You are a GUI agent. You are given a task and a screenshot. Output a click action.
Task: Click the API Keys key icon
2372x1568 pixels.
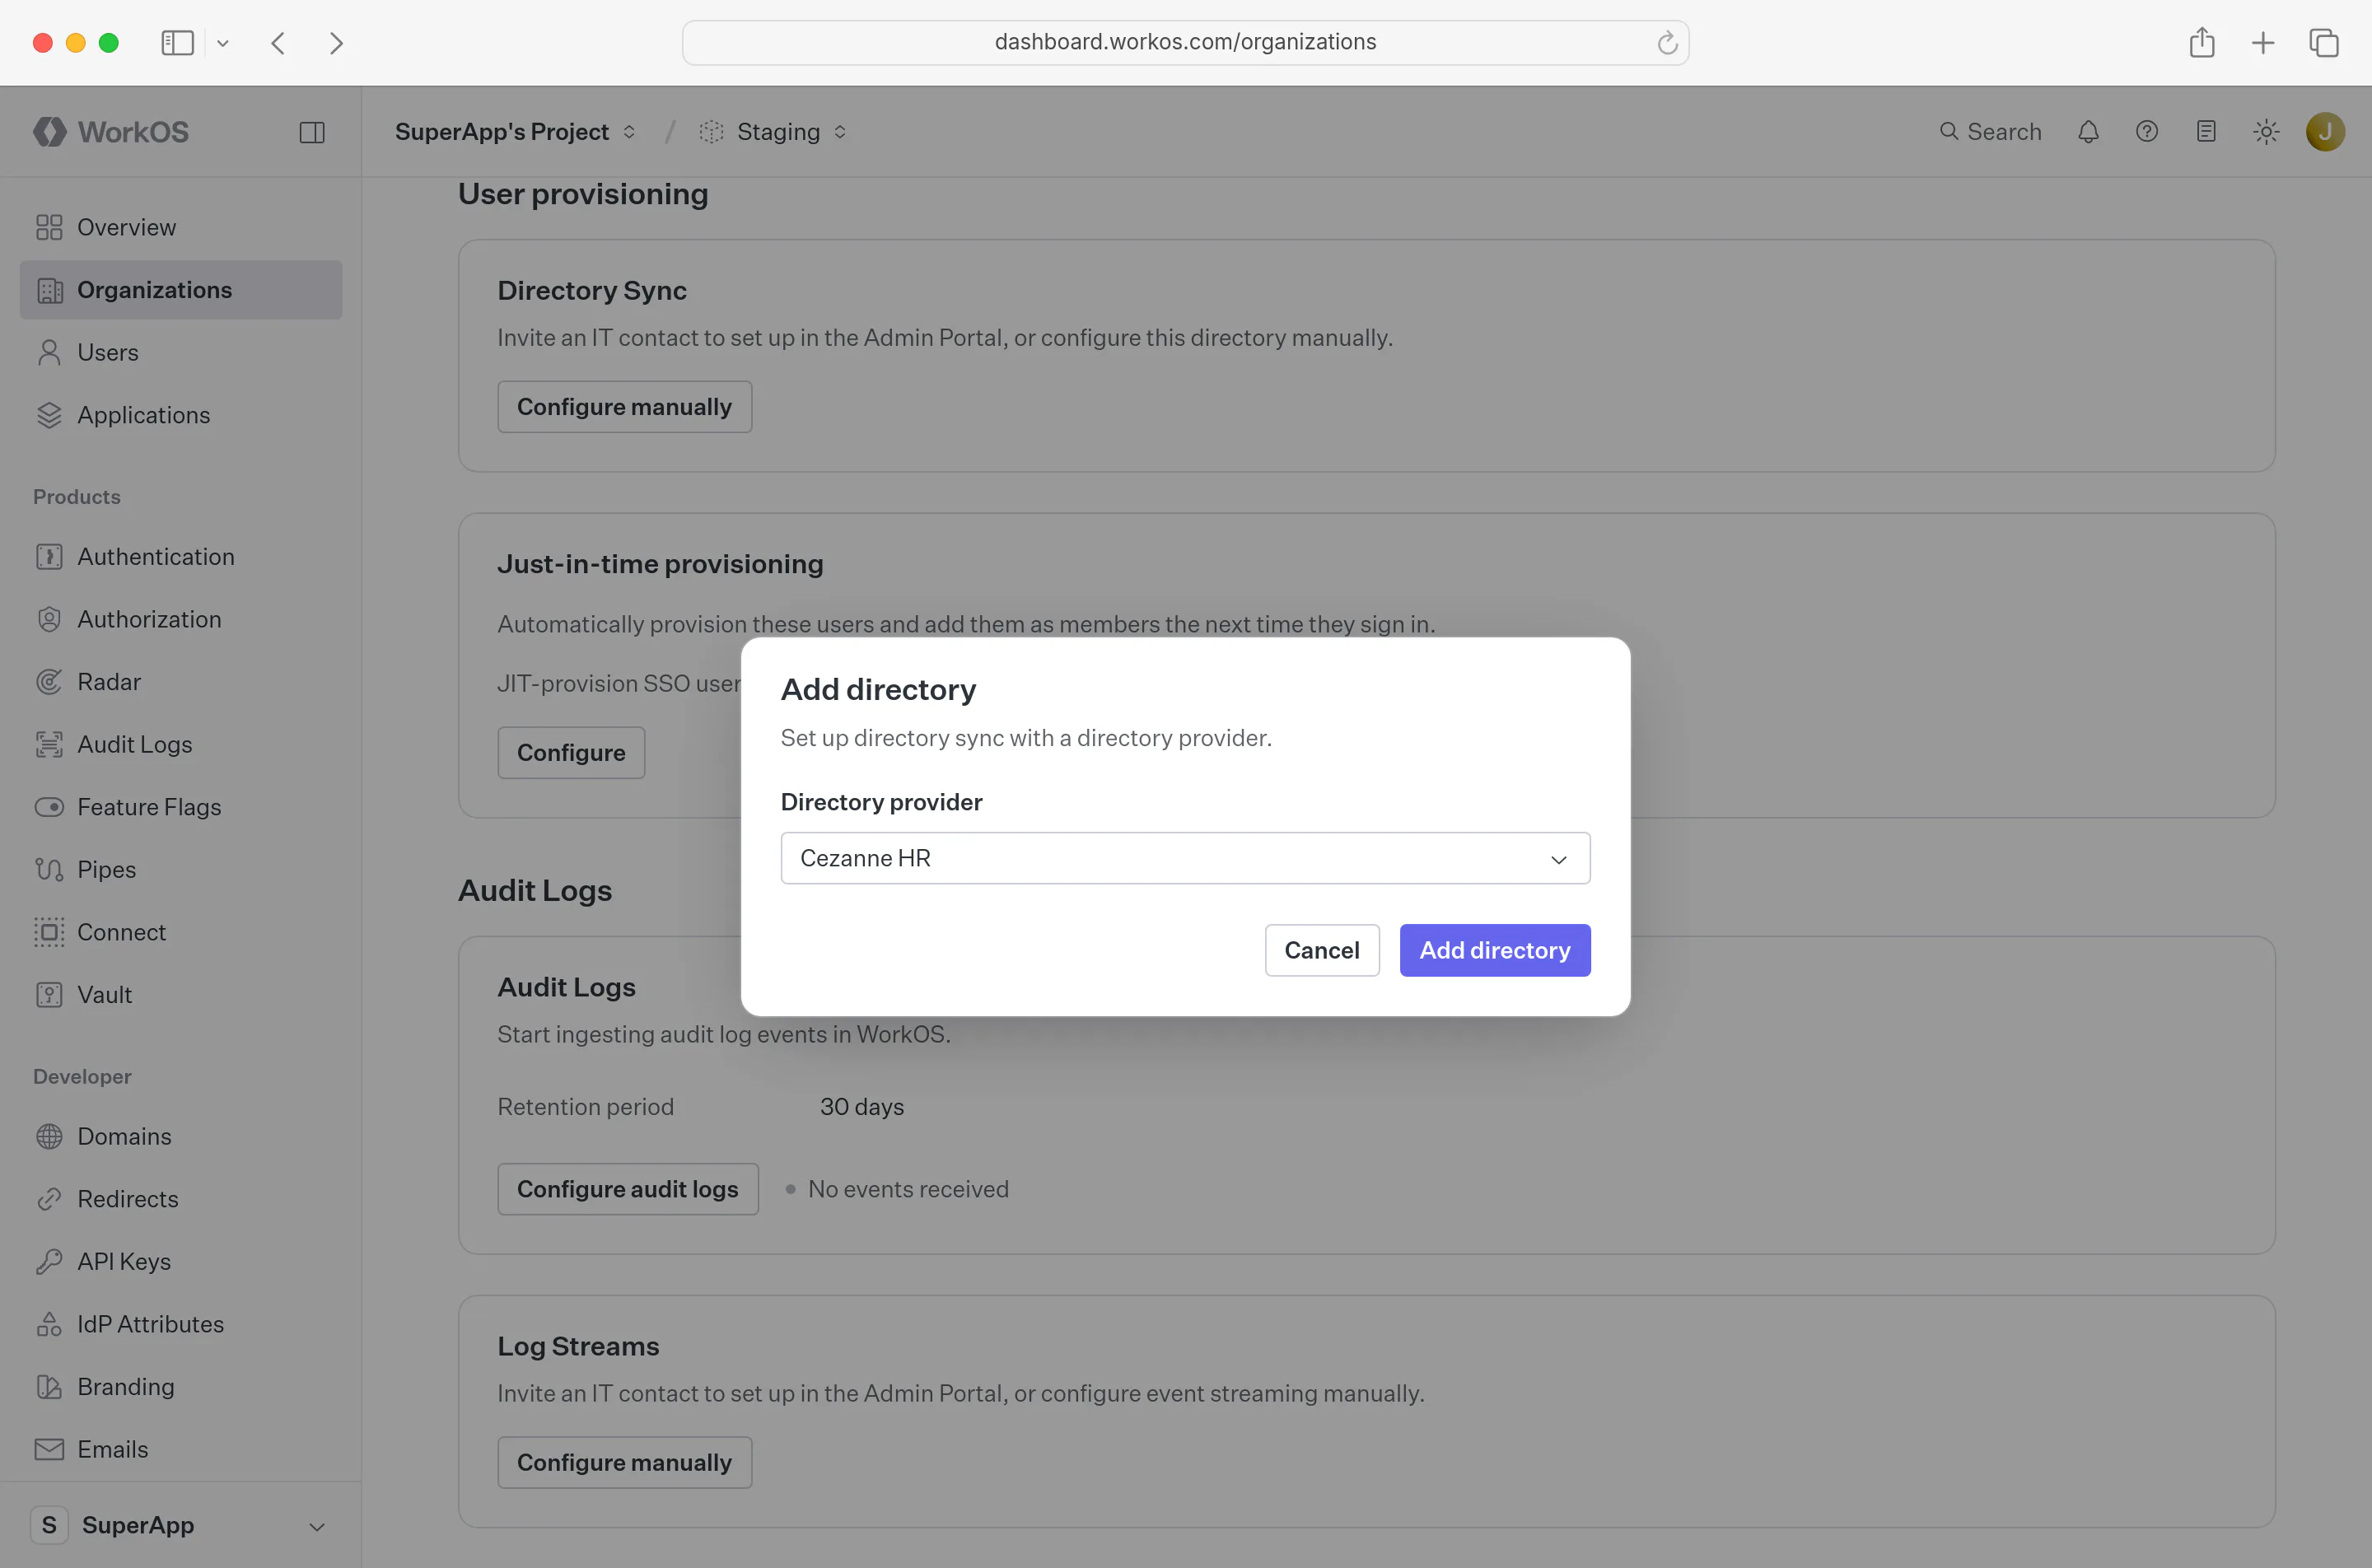pos(49,1261)
